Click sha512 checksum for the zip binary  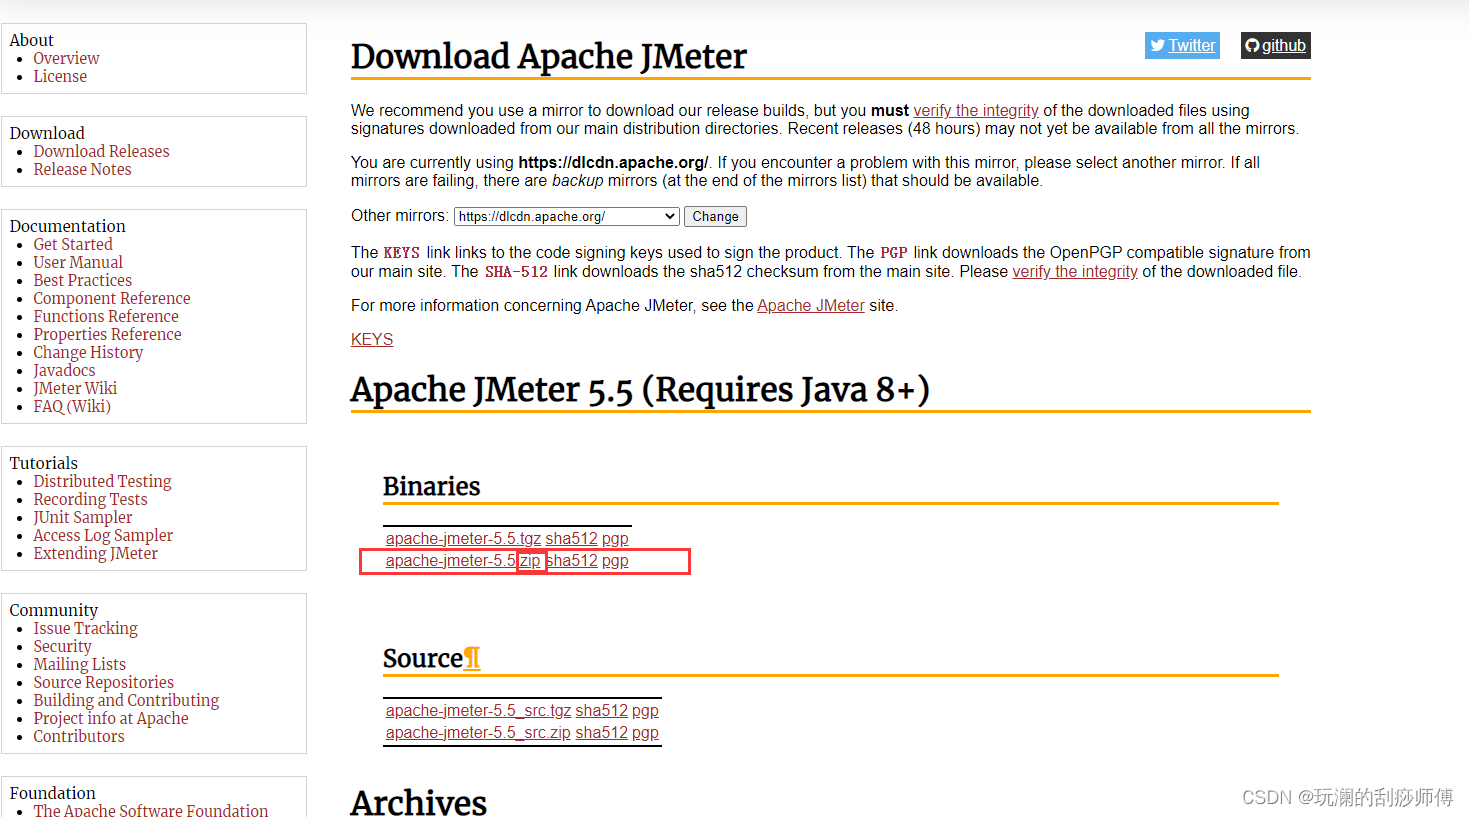point(571,560)
